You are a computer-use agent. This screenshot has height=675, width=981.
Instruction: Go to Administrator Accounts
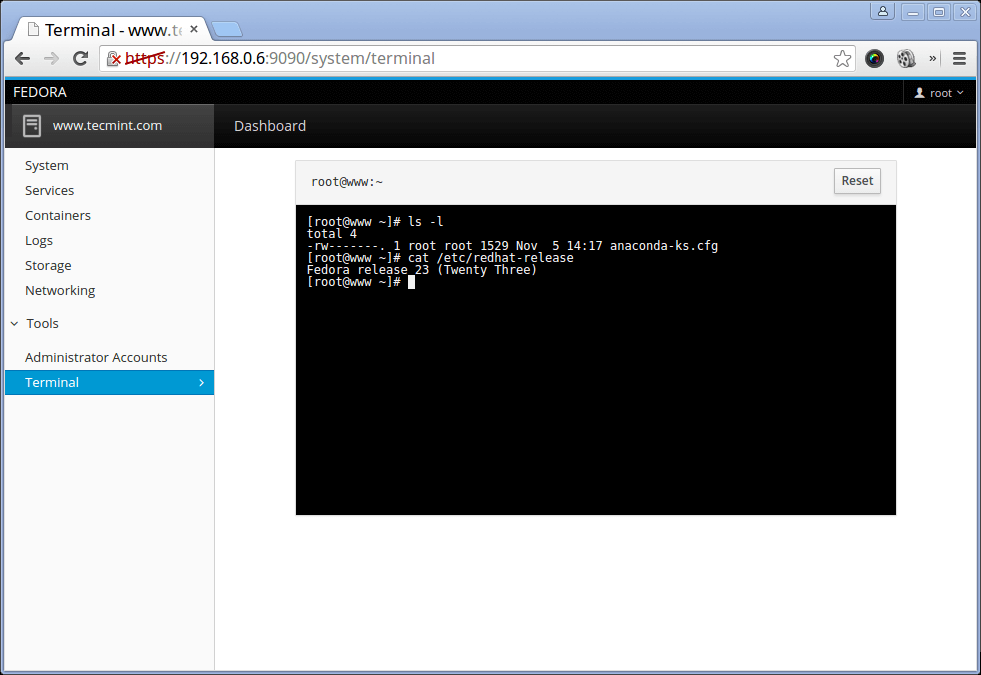click(x=96, y=357)
